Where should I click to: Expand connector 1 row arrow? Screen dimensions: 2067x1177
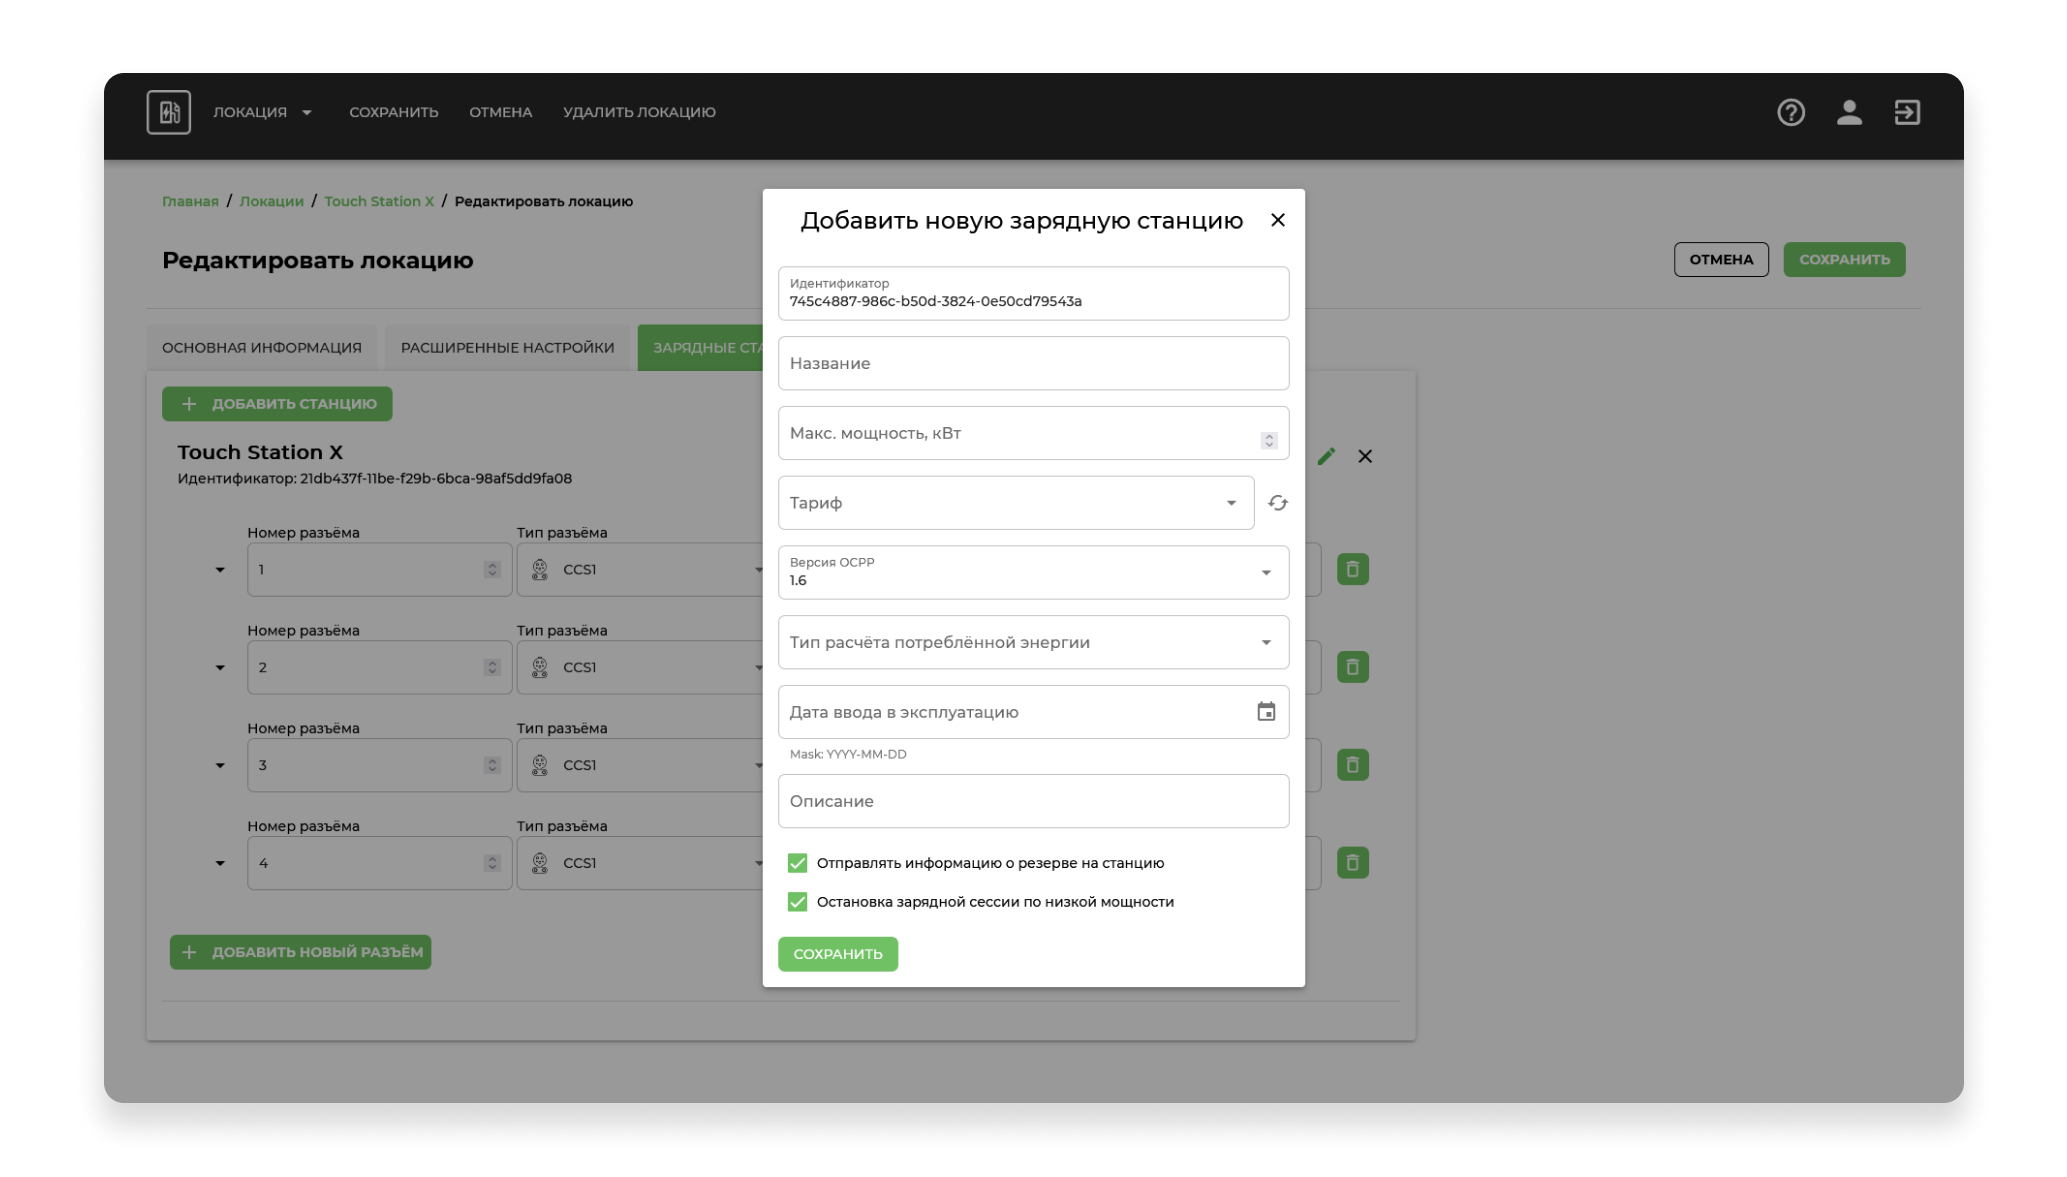pos(220,570)
